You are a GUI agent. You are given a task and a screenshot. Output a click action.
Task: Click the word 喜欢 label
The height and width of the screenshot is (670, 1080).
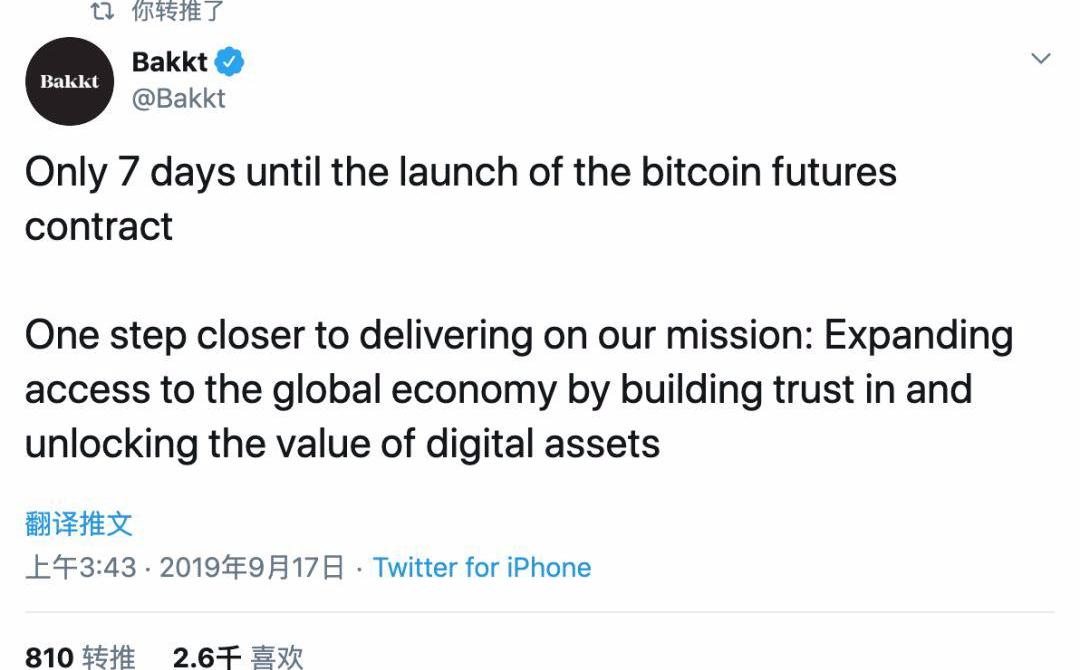(x=277, y=658)
